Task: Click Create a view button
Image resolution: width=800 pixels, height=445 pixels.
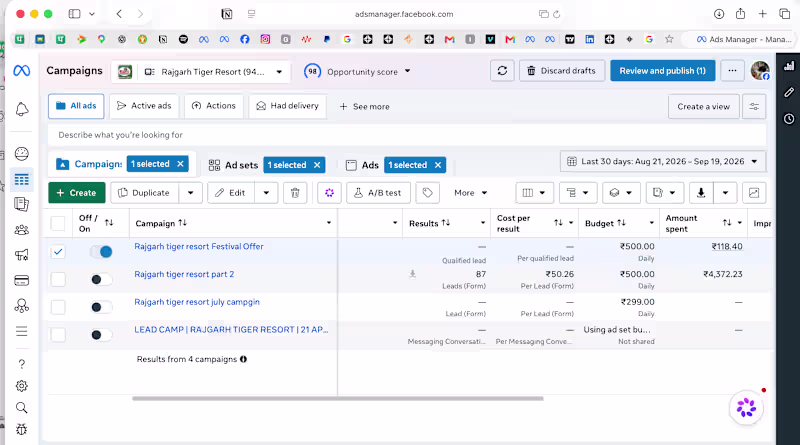Action: pyautogui.click(x=704, y=107)
